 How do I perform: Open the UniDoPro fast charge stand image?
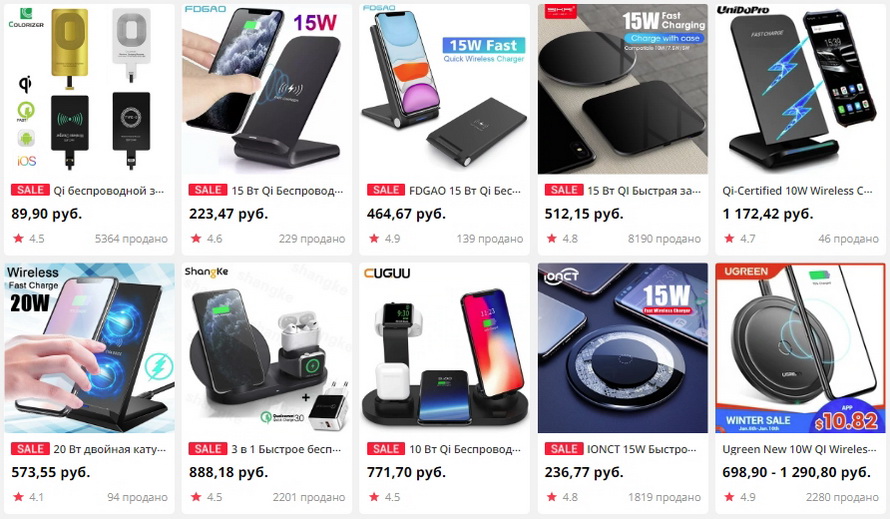coord(800,89)
